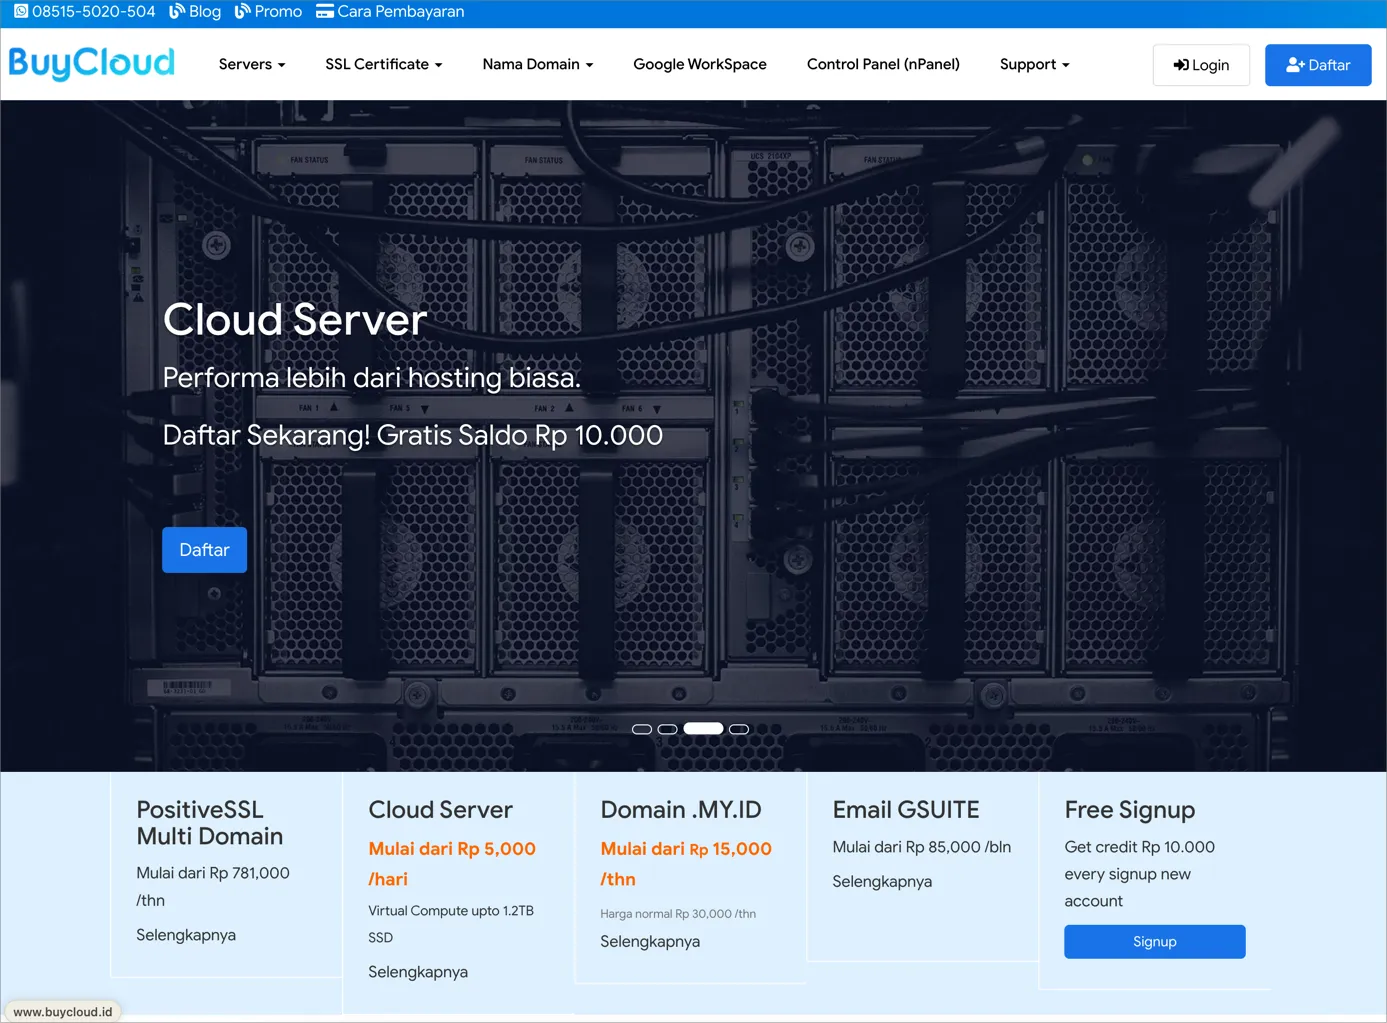Click the BuyCloud logo
This screenshot has width=1387, height=1023.
92,63
